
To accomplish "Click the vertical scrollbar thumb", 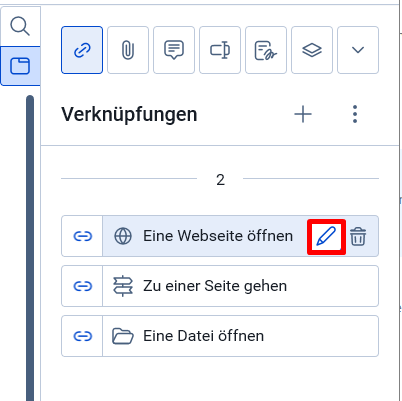I will [x=30, y=248].
